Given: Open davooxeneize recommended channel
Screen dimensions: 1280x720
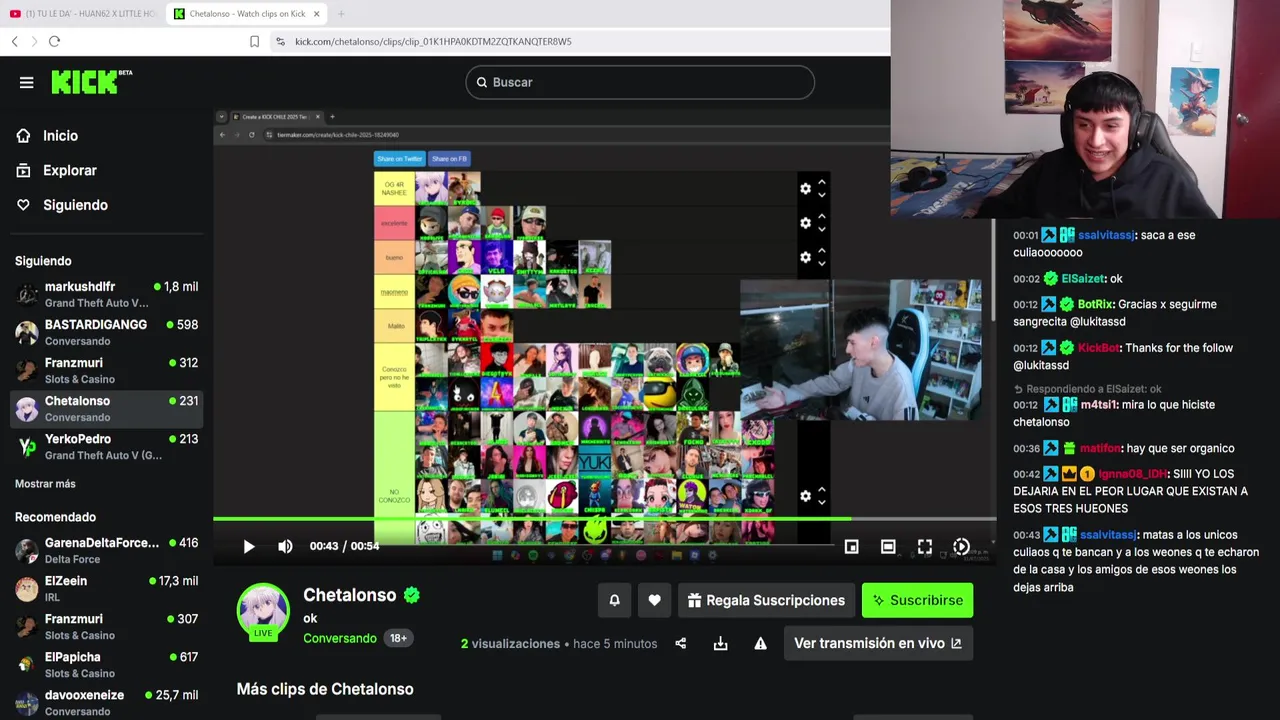Looking at the screenshot, I should point(107,702).
